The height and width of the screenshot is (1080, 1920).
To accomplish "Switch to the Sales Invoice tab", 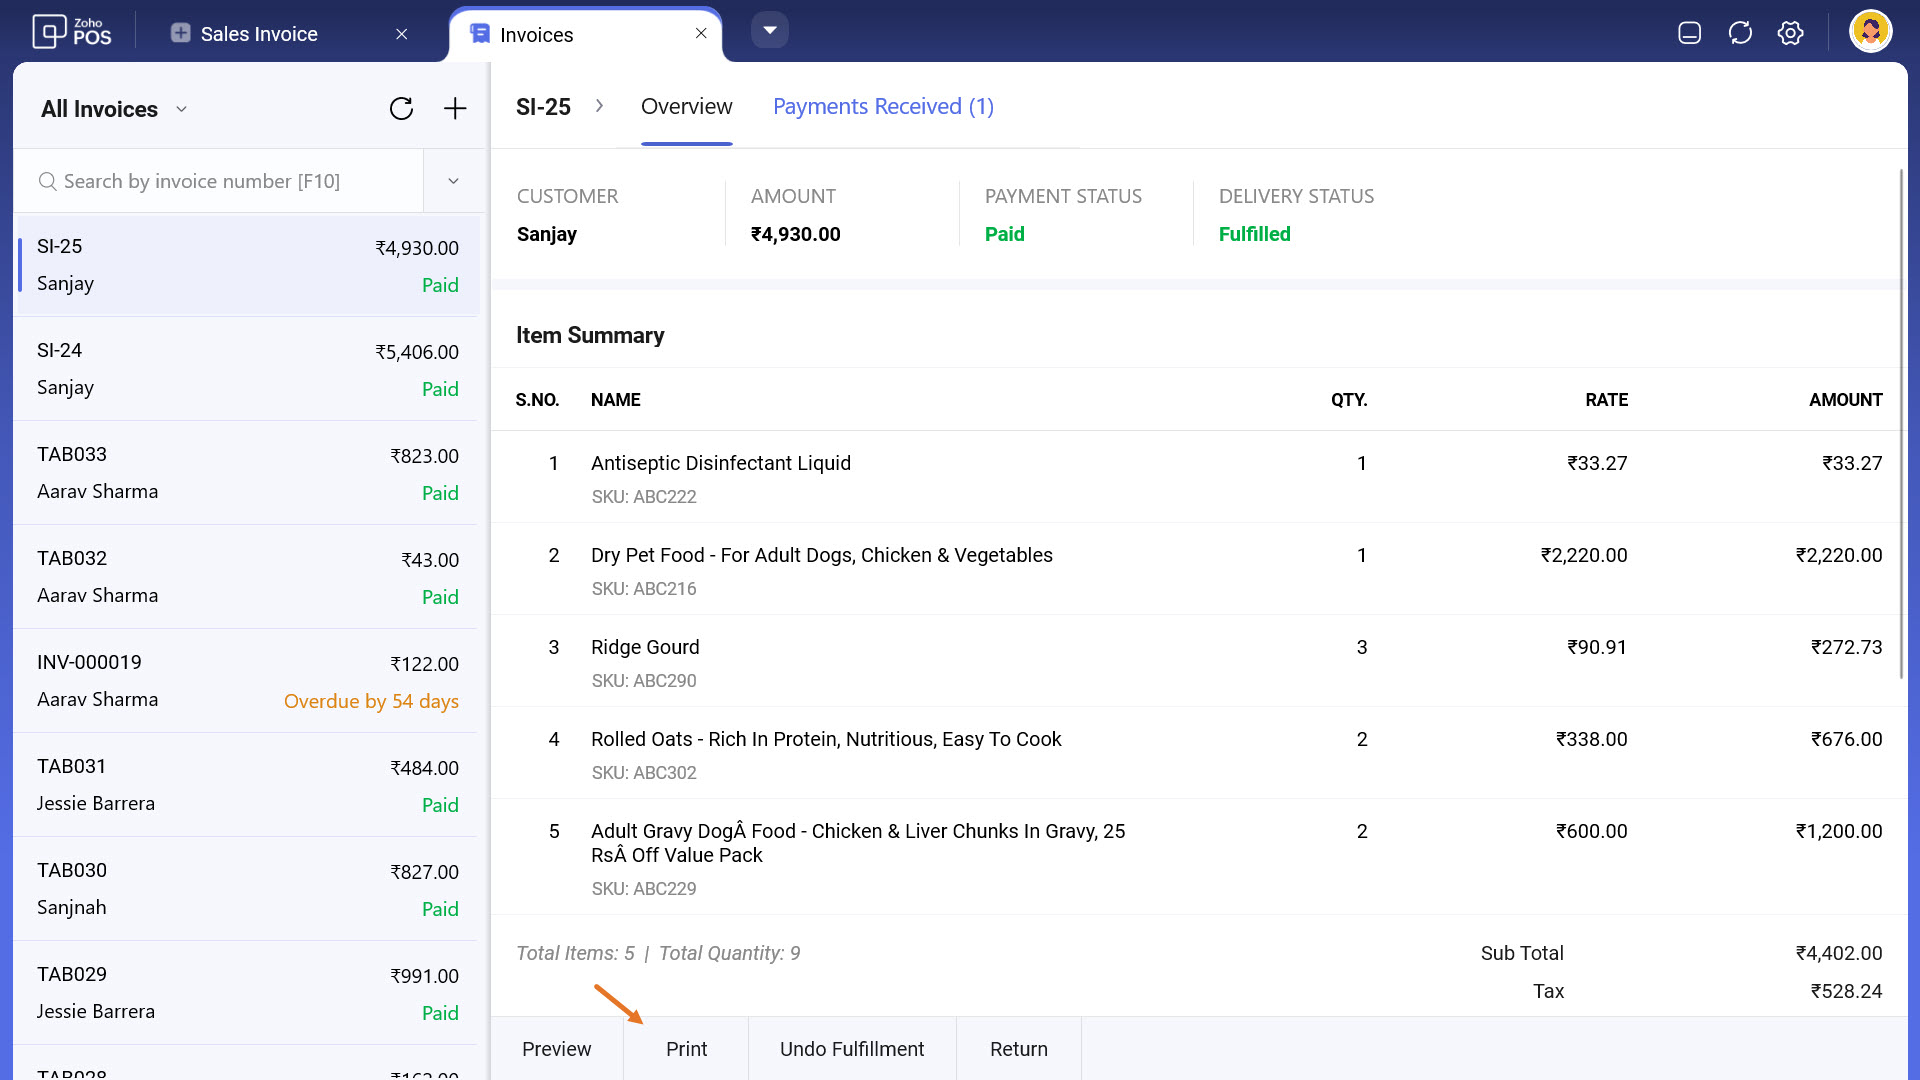I will (x=259, y=34).
